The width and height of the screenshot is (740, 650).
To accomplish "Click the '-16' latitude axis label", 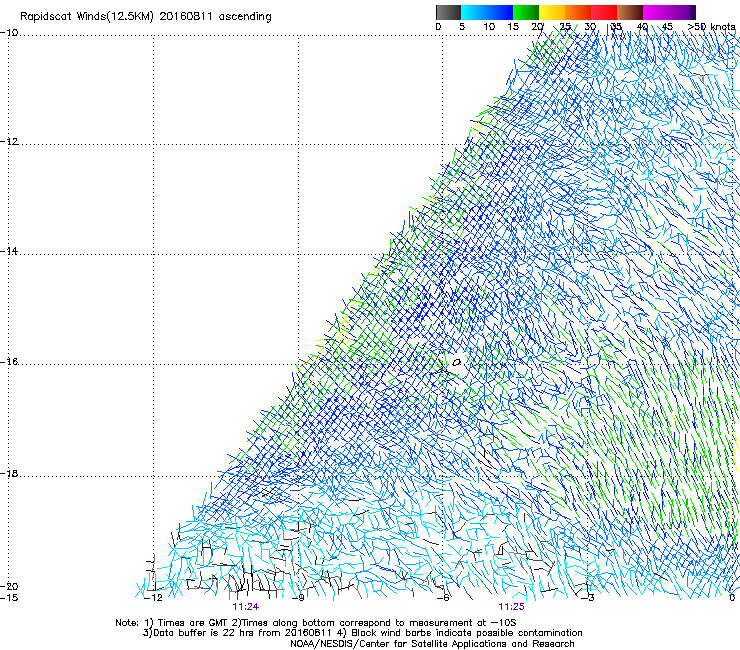I will [x=9, y=362].
